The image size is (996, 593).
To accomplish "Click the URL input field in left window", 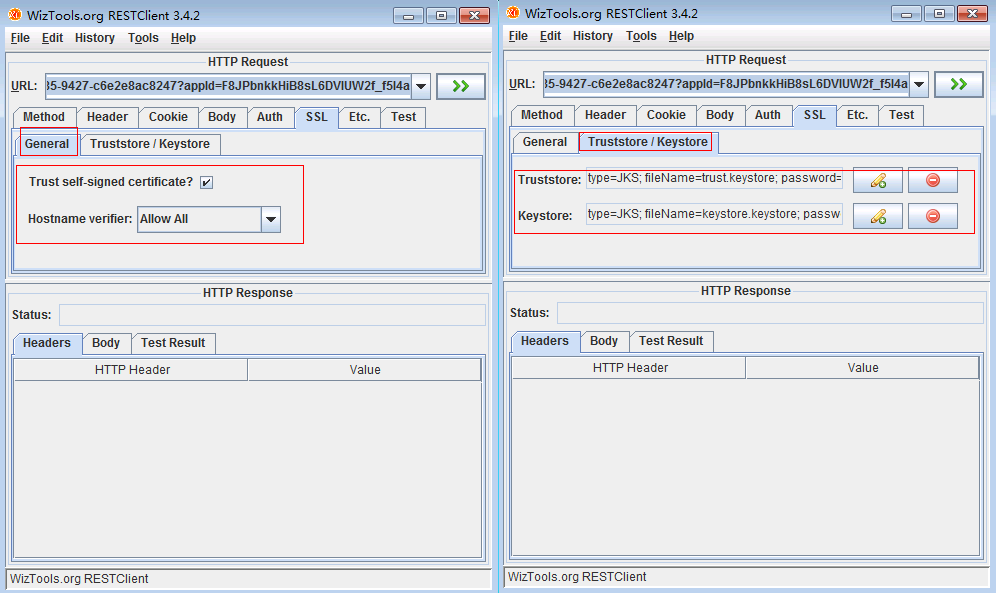I will [x=228, y=86].
